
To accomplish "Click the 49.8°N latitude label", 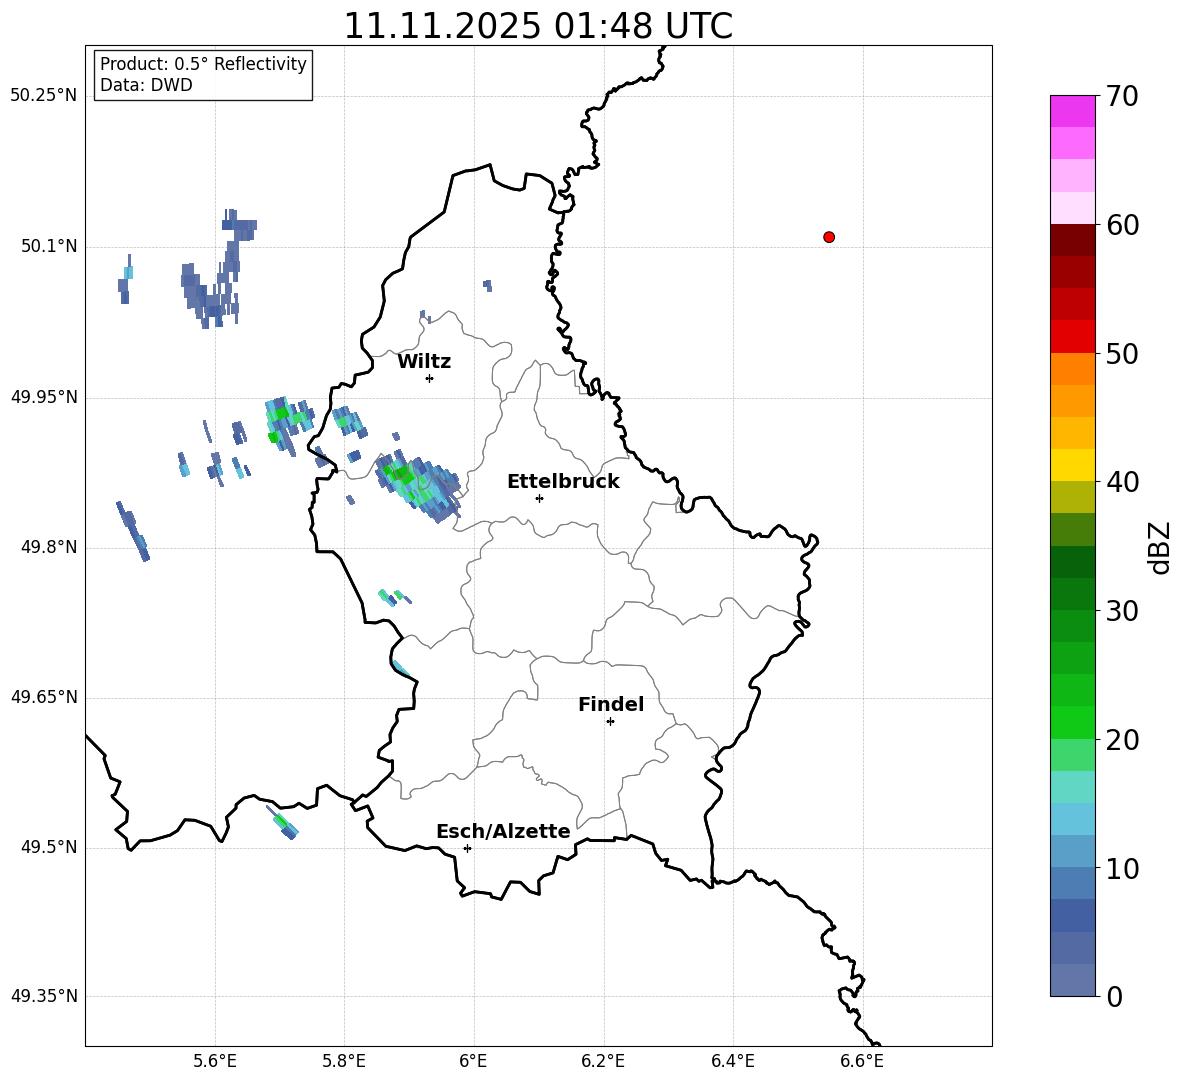I will 49,547.
